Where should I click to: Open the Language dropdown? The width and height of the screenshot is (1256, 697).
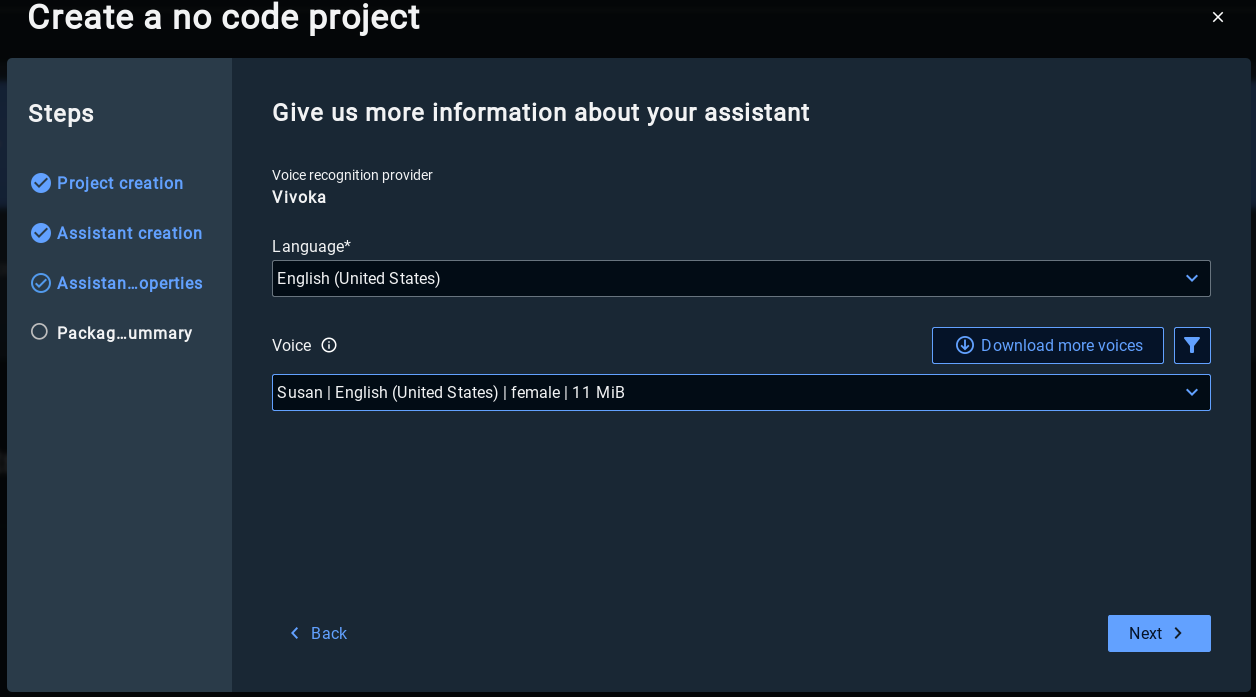(x=740, y=278)
